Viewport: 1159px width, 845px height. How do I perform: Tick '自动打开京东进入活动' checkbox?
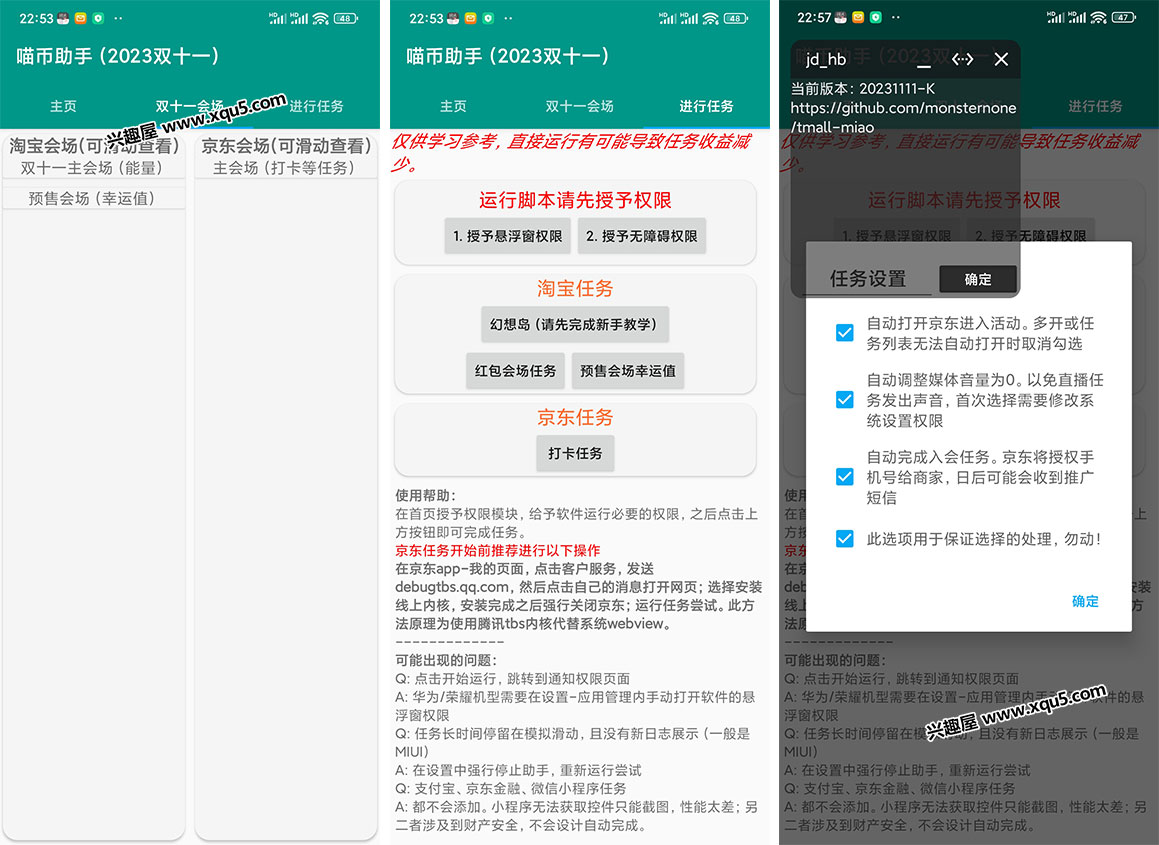click(x=844, y=333)
